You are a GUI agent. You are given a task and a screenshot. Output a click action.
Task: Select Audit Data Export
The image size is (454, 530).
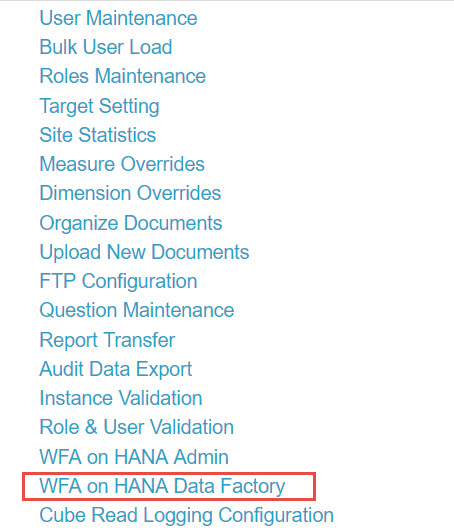click(116, 369)
